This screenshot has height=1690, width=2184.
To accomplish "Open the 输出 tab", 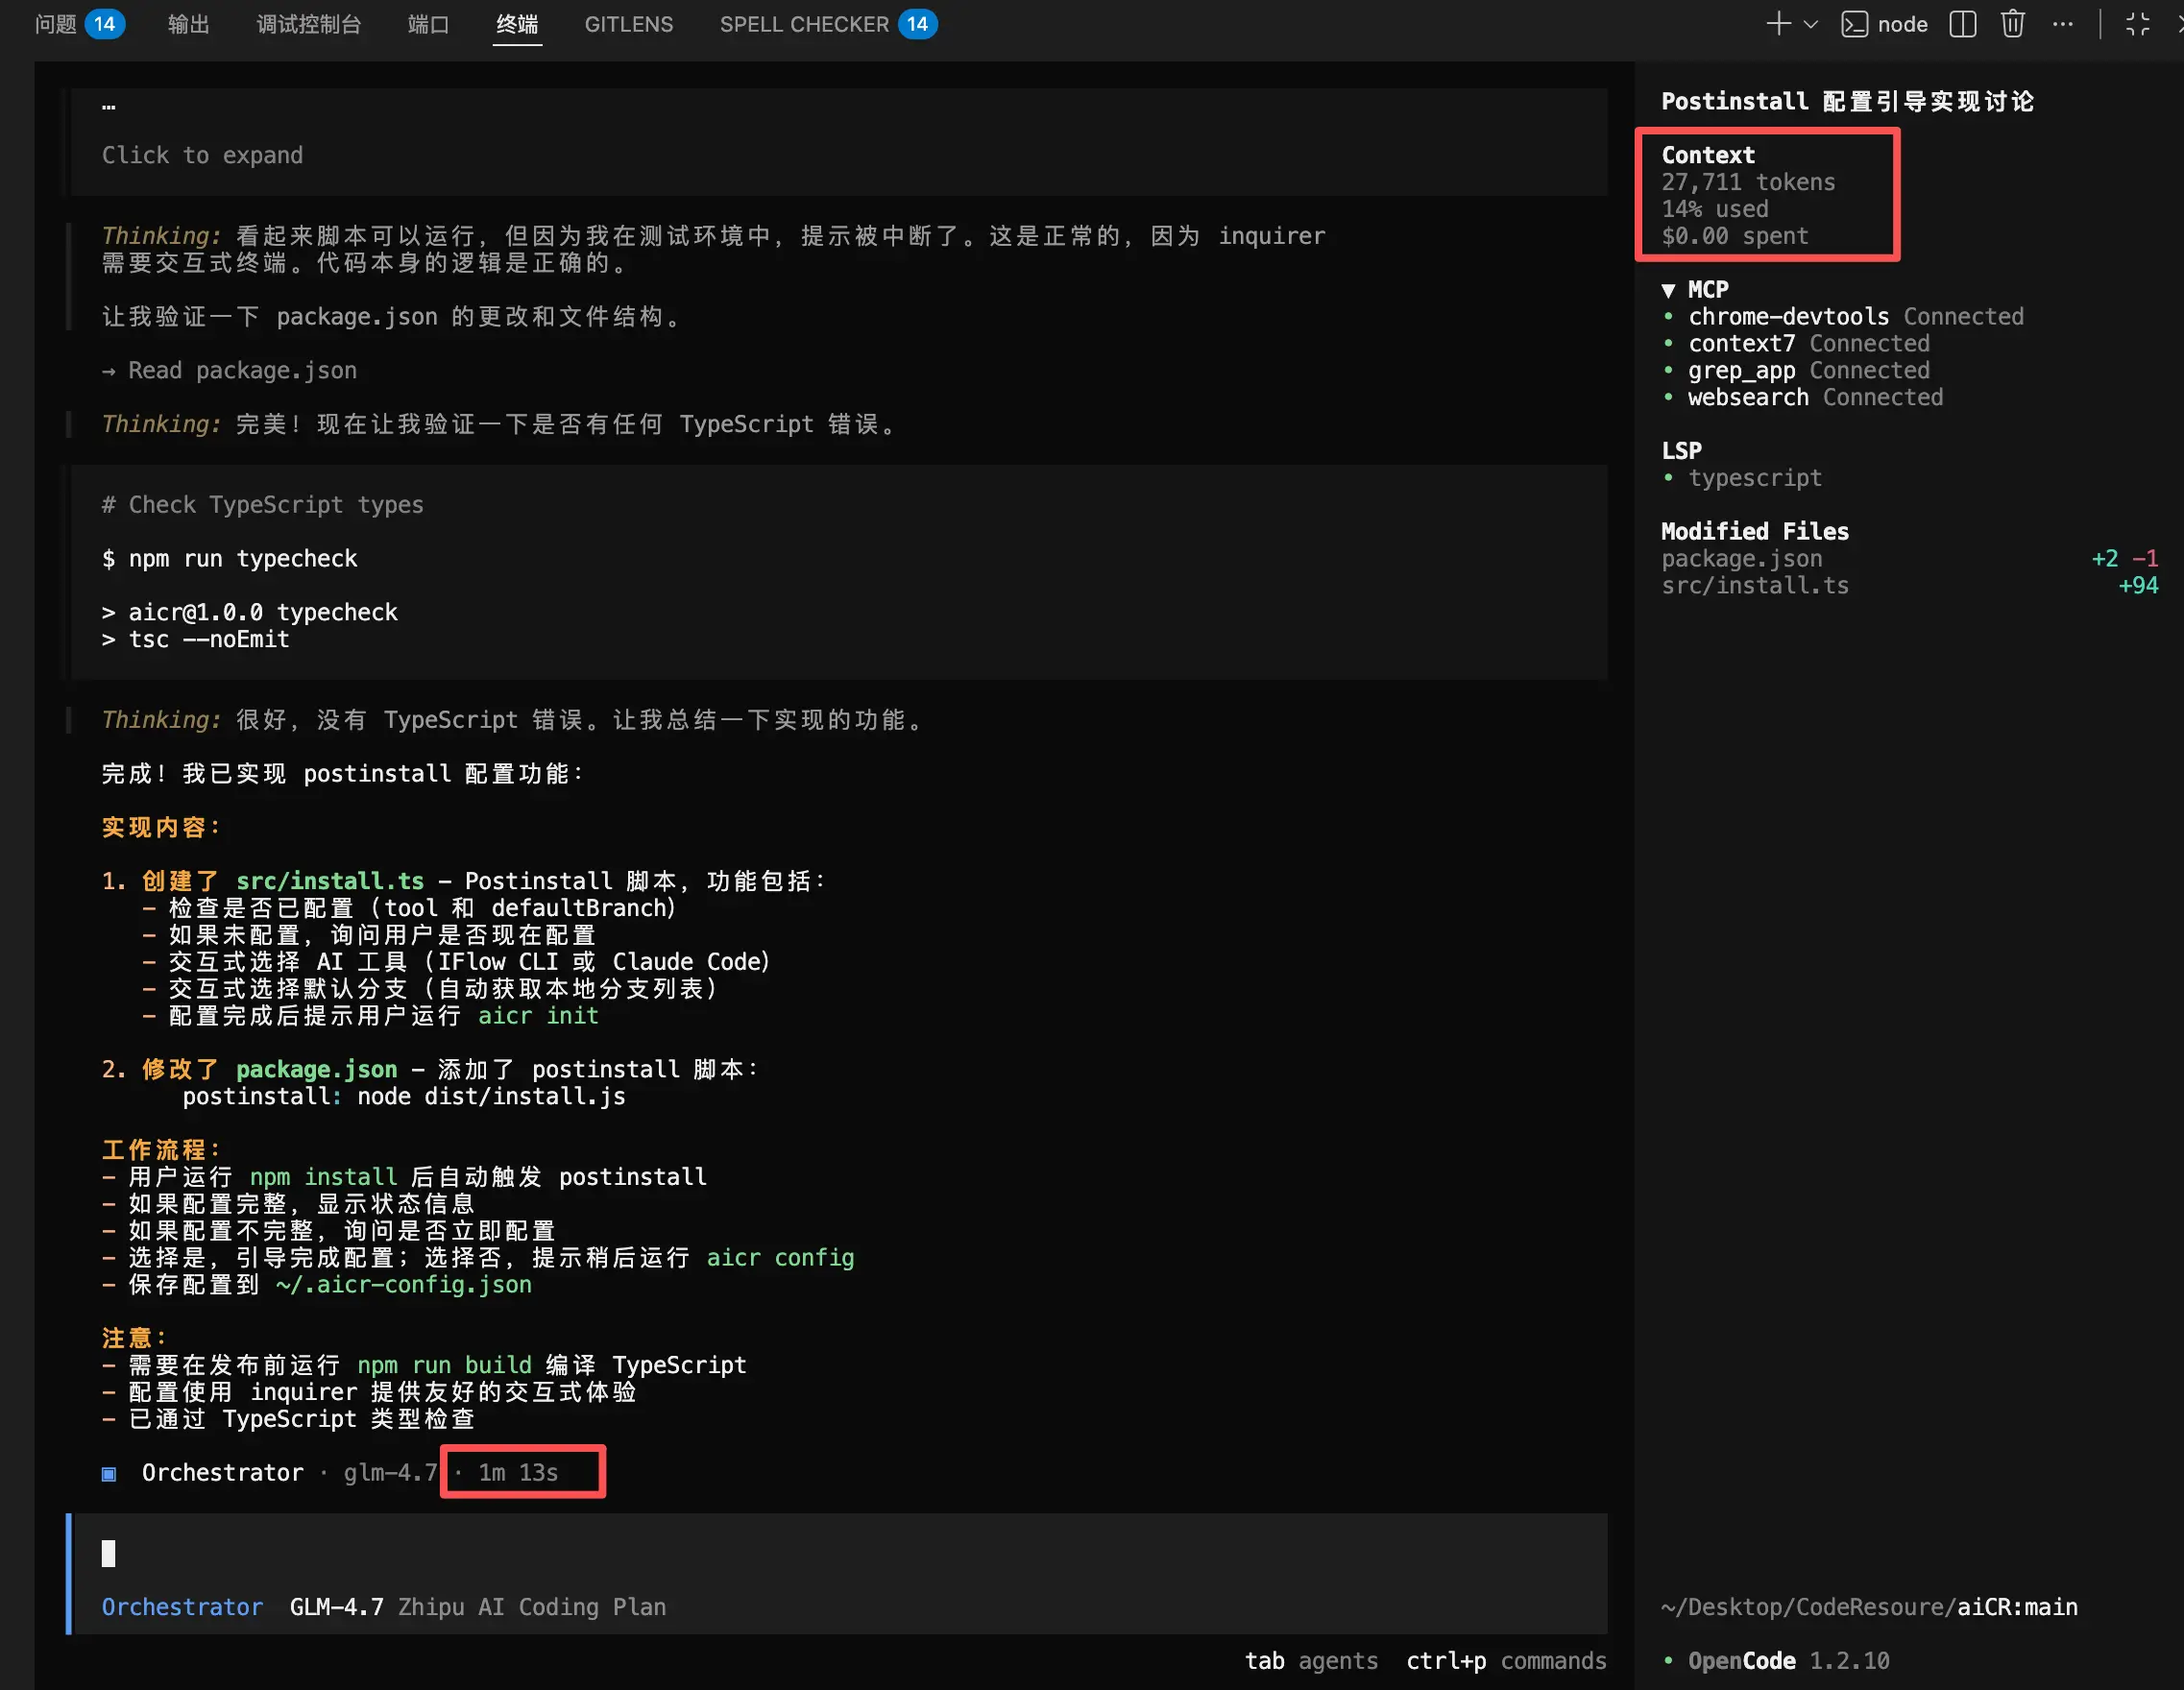I will tap(188, 24).
